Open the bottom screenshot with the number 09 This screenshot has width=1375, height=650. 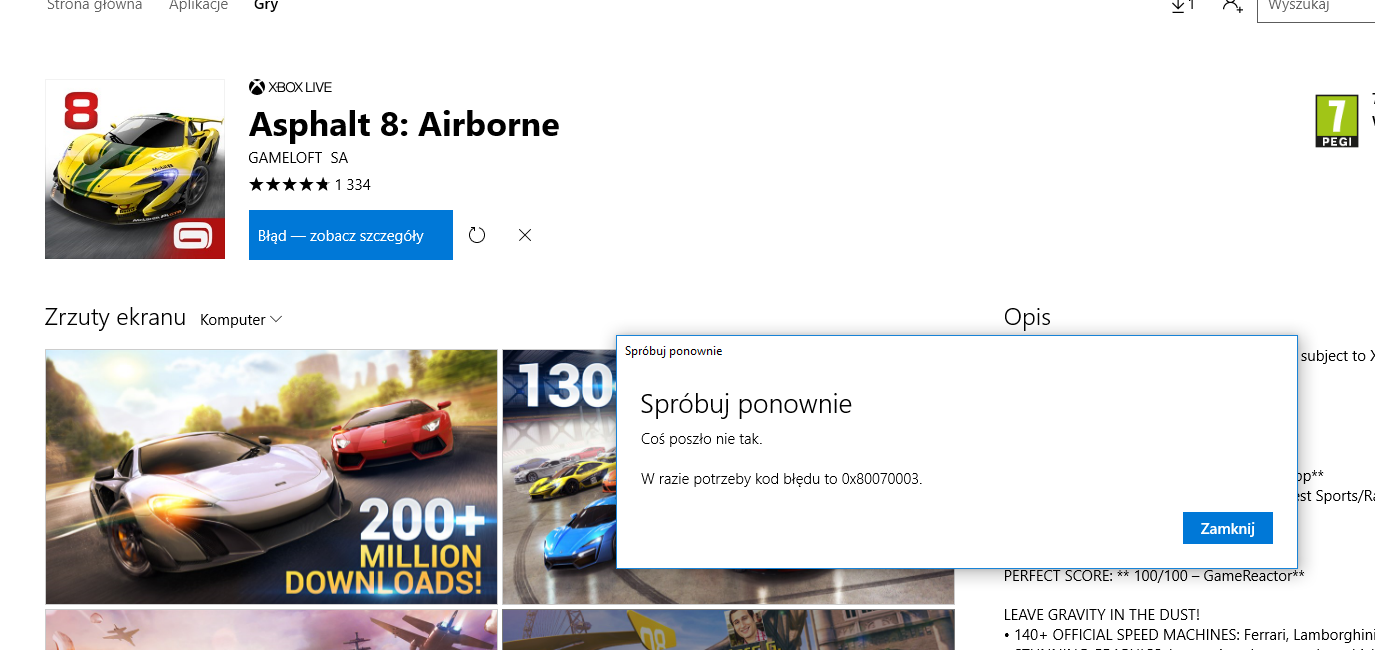(728, 630)
